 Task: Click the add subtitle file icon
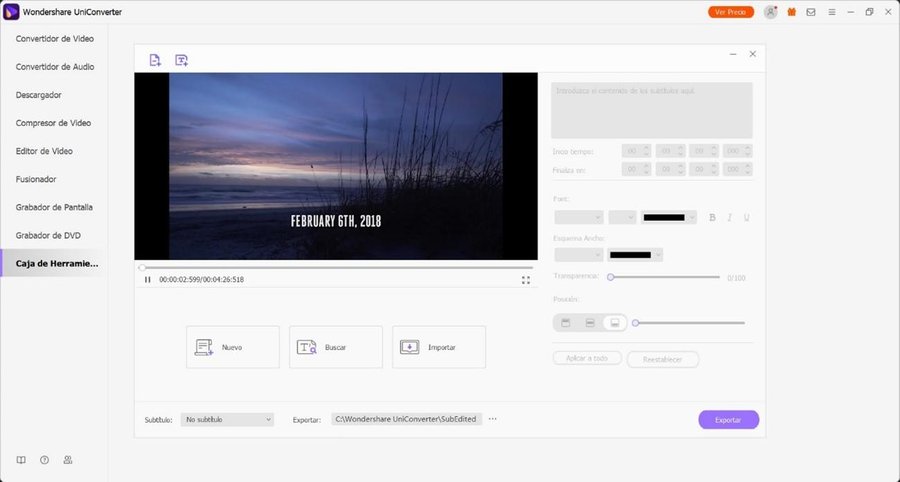(181, 60)
